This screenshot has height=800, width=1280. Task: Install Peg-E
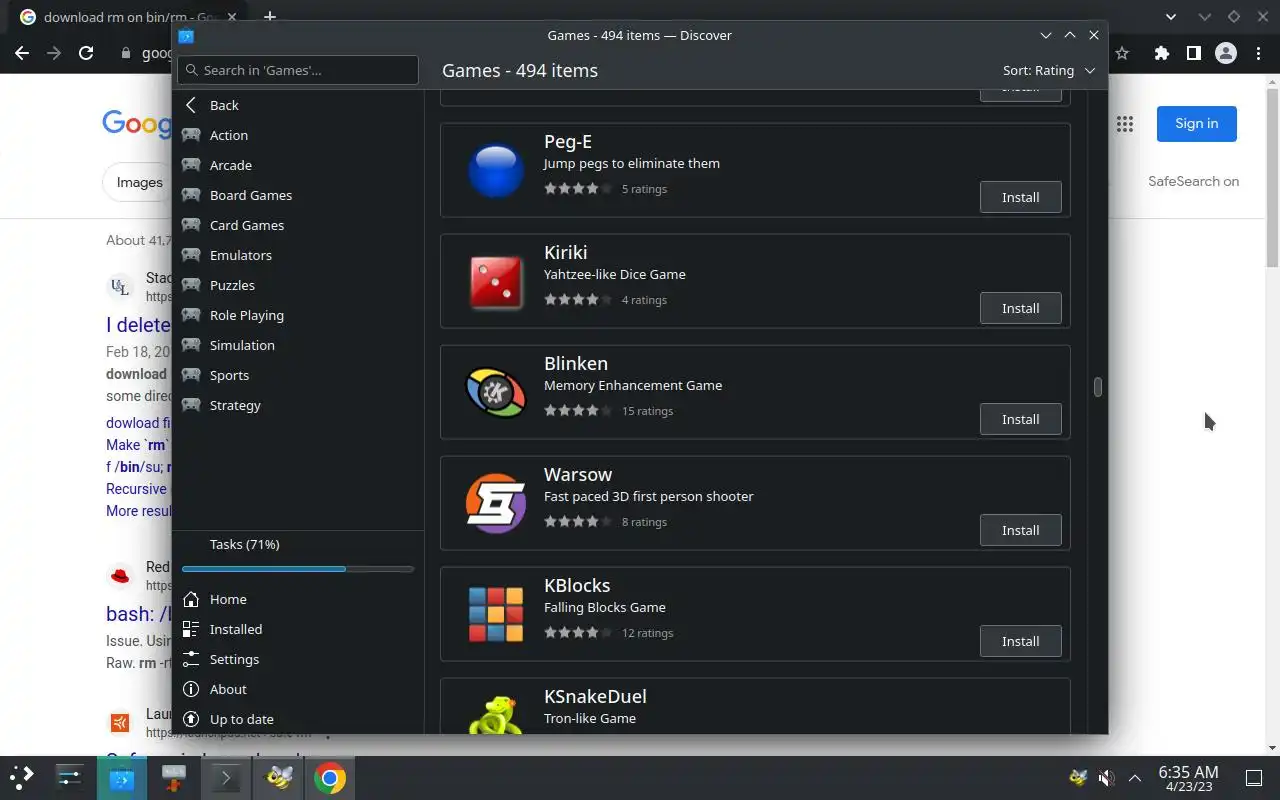pyautogui.click(x=1020, y=197)
